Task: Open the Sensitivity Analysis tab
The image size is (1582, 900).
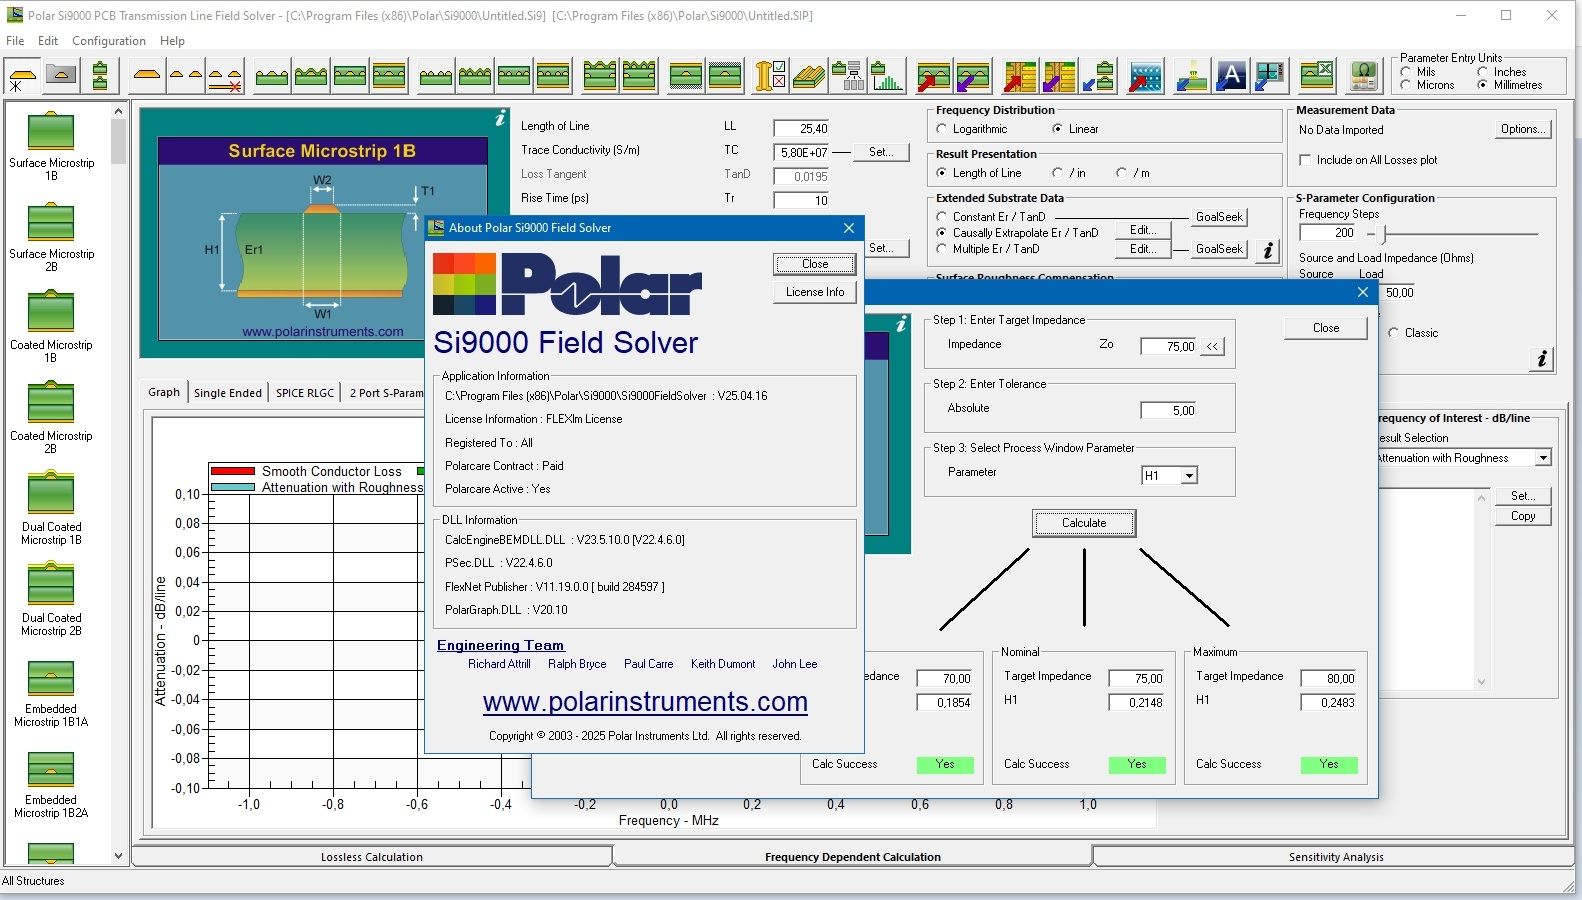Action: (x=1336, y=857)
